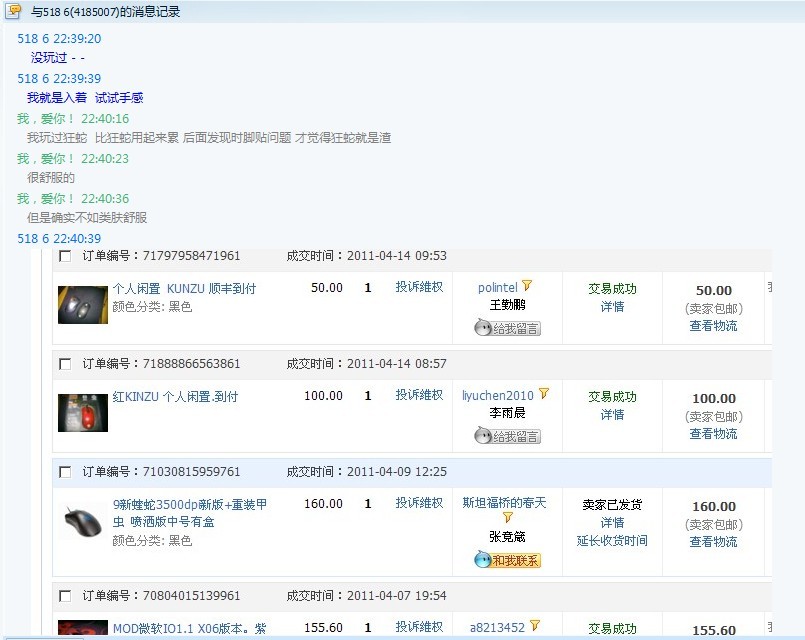The image size is (805, 640).
Task: Open item link 9新蝰蛇3500dp新版+重装甲虫
Action: (189, 513)
